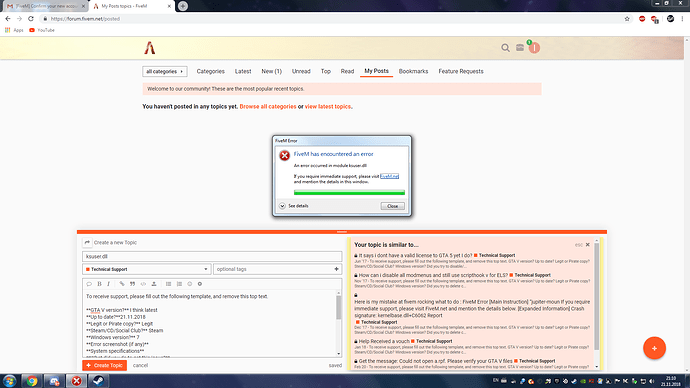
Task: Click the upload icon in composer toolbar
Action: tap(154, 284)
